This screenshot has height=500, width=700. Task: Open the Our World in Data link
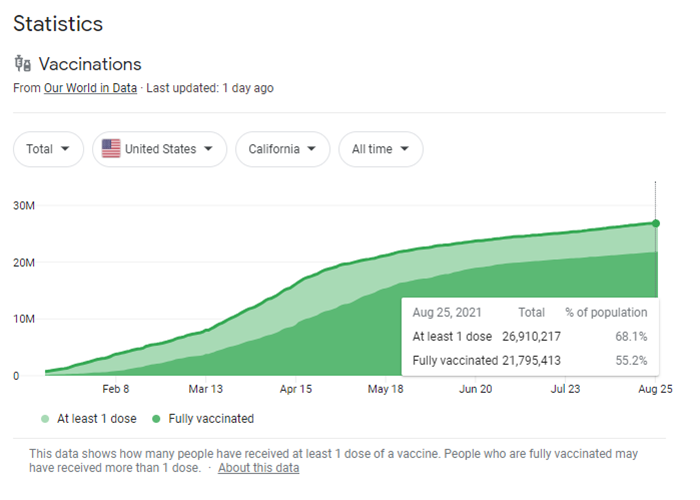91,88
